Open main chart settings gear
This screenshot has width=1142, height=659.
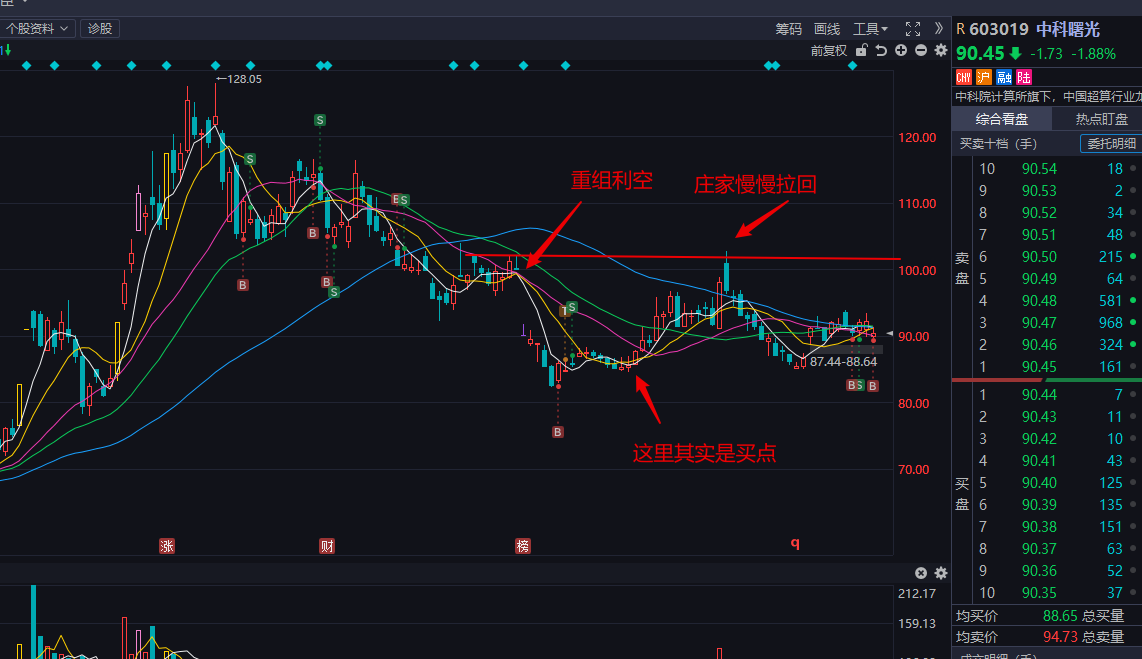click(x=940, y=50)
